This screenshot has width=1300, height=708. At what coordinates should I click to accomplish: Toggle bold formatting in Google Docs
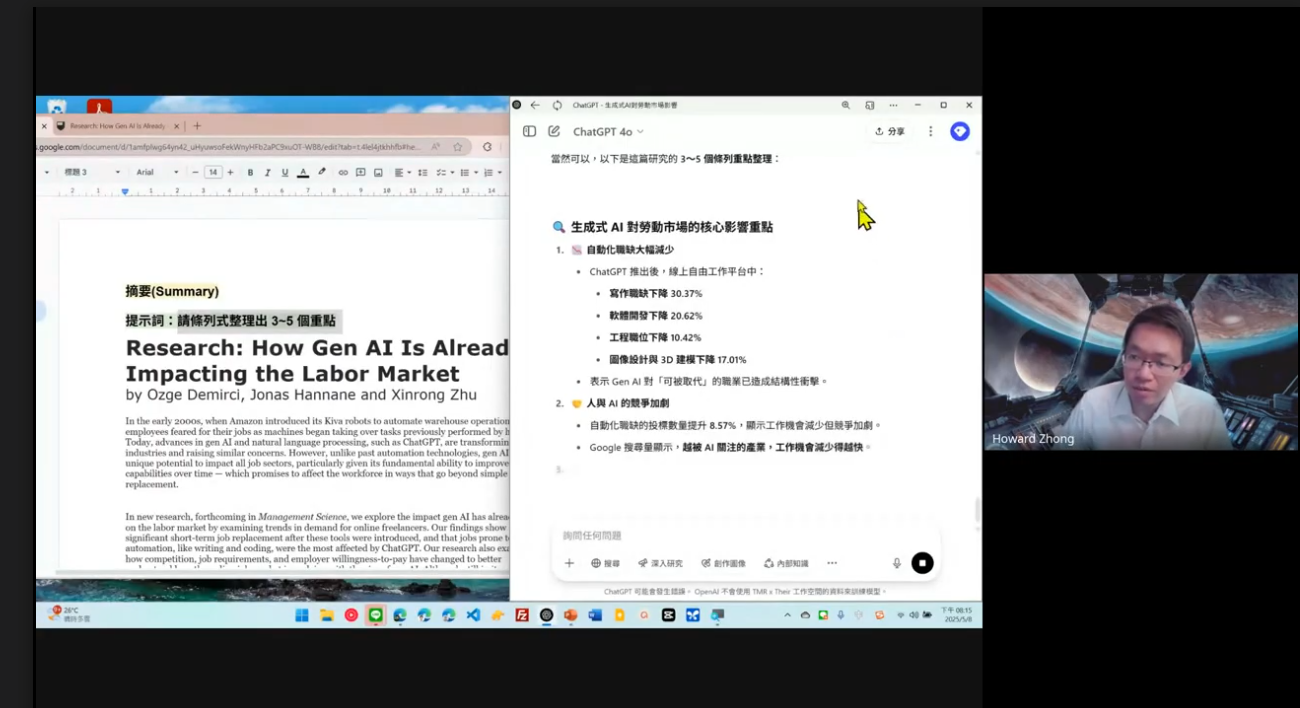point(250,173)
